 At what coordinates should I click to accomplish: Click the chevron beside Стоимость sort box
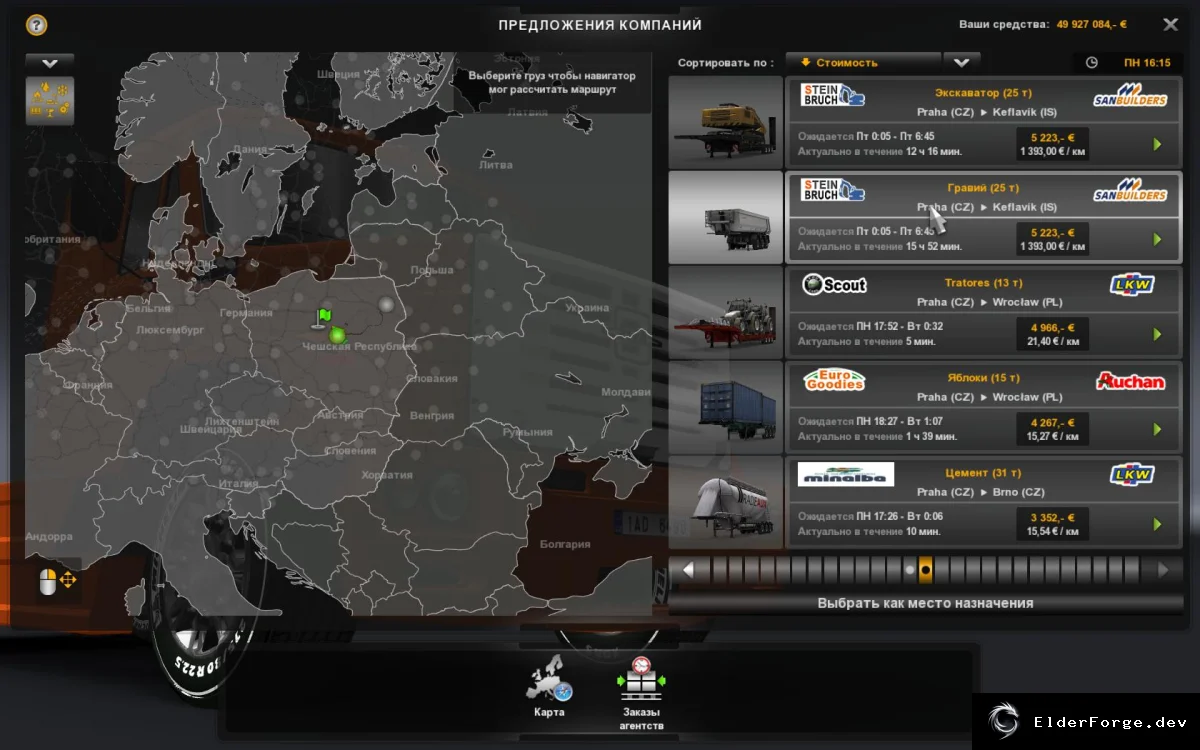coord(961,62)
